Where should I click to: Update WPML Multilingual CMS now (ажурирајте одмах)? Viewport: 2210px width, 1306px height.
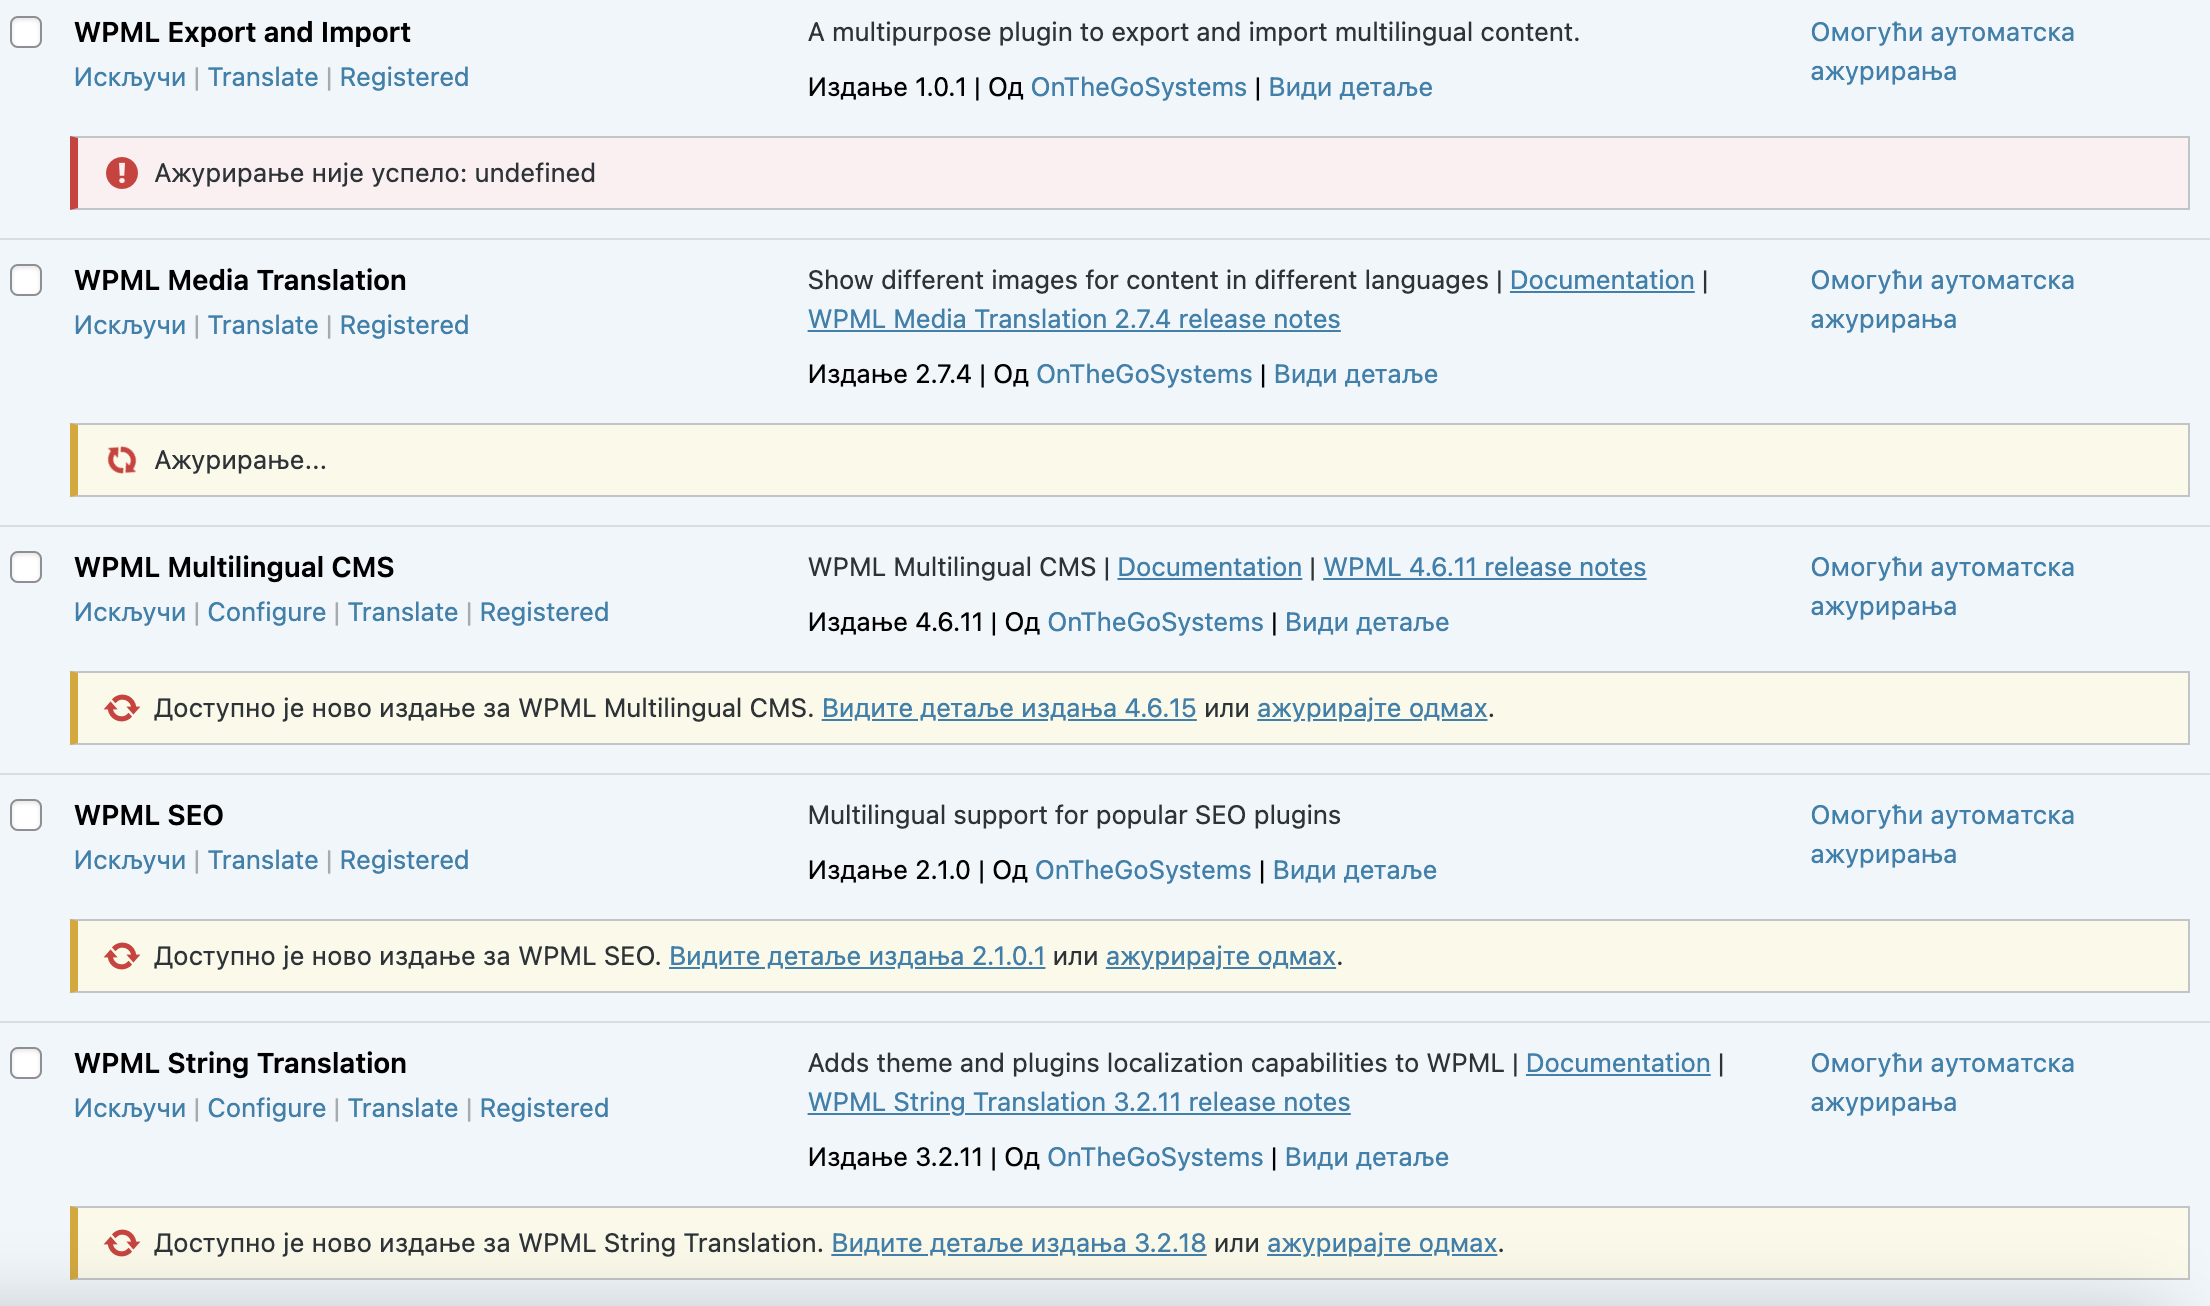coord(1372,708)
